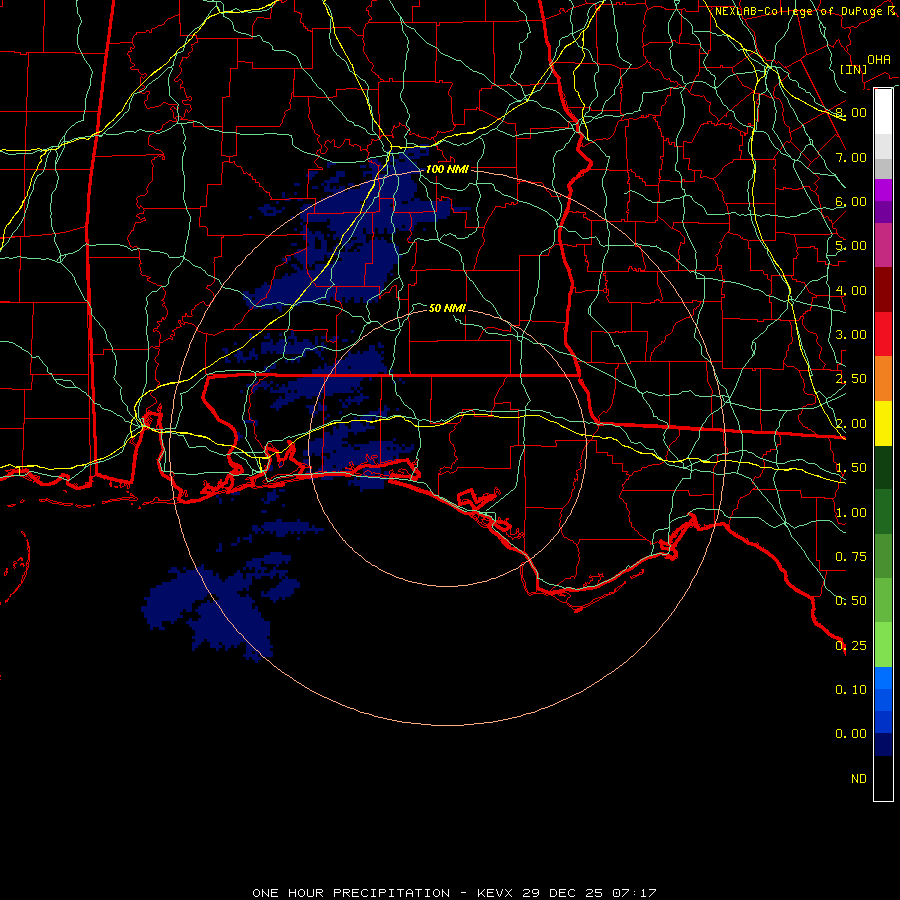Click the white swatch at top of scale
900x900 pixels.
click(883, 112)
